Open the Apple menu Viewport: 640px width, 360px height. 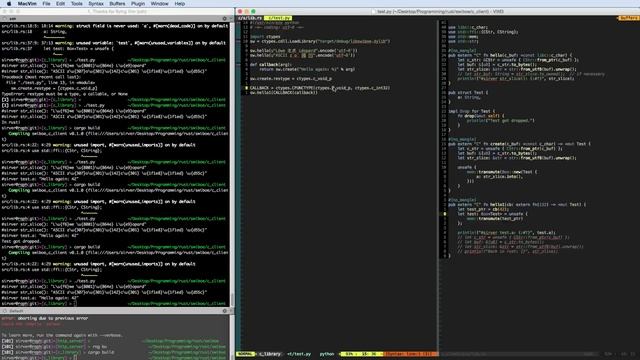[x=9, y=4]
